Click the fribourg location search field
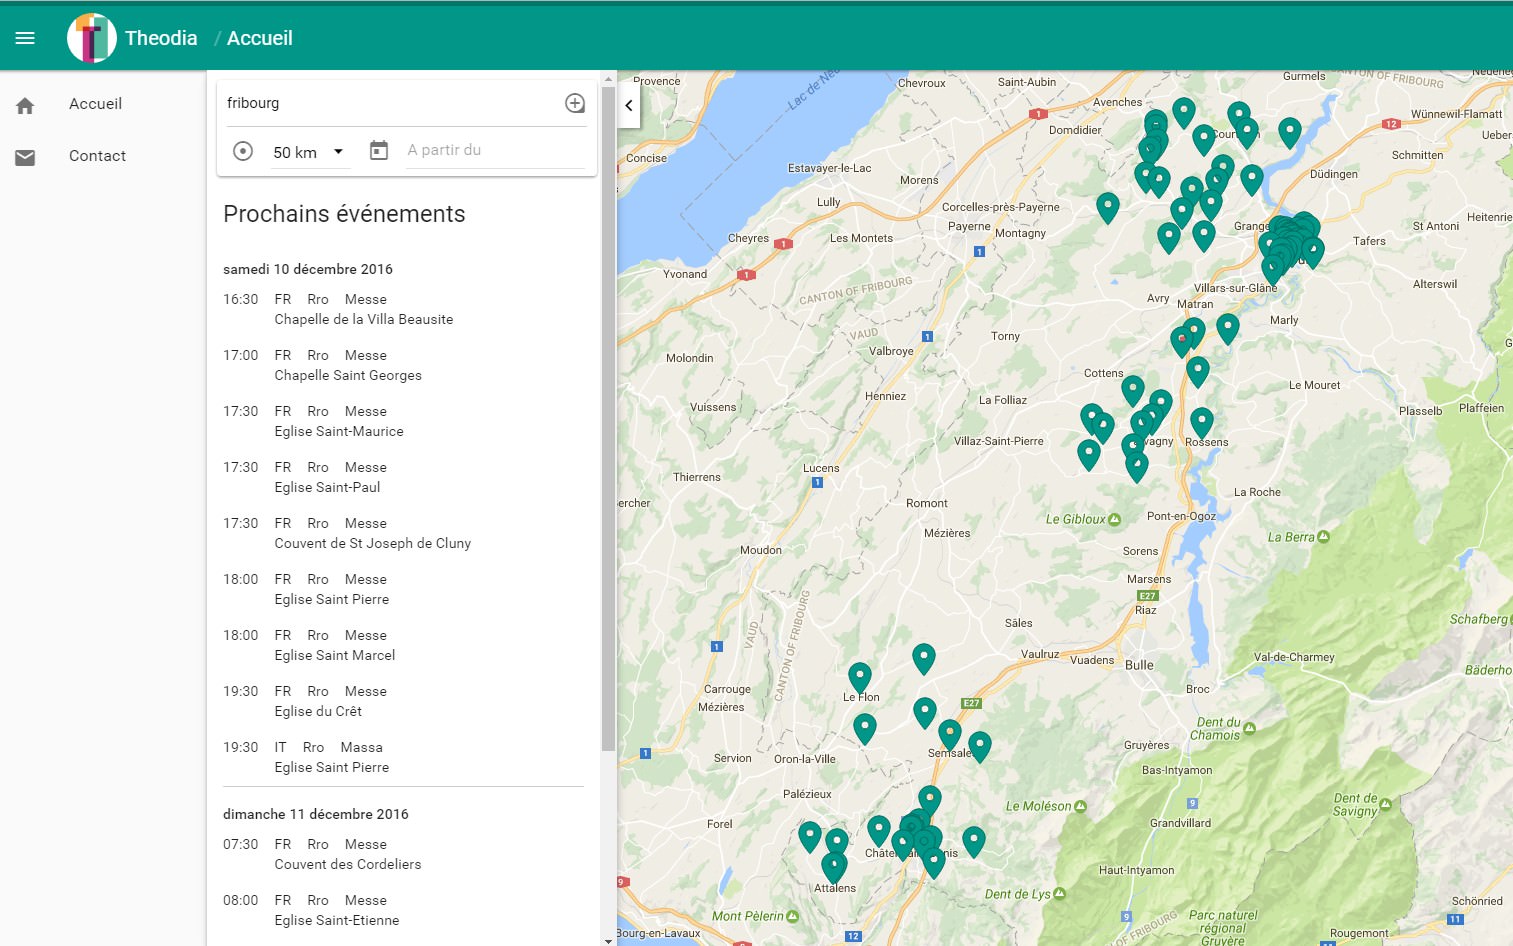1513x946 pixels. (x=392, y=103)
